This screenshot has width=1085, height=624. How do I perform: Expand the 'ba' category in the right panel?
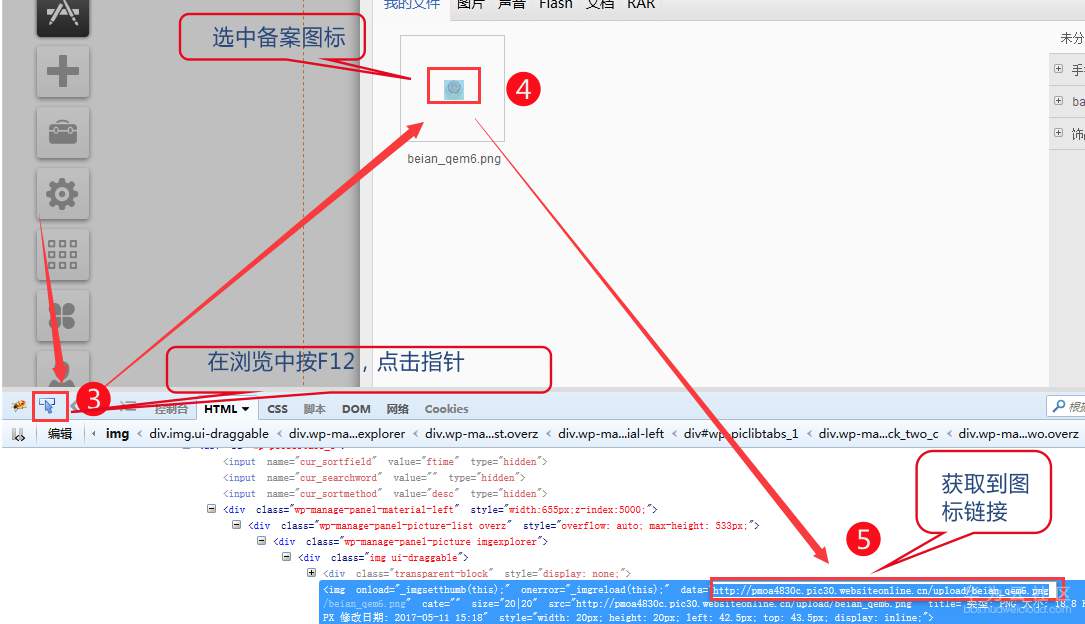click(1058, 100)
